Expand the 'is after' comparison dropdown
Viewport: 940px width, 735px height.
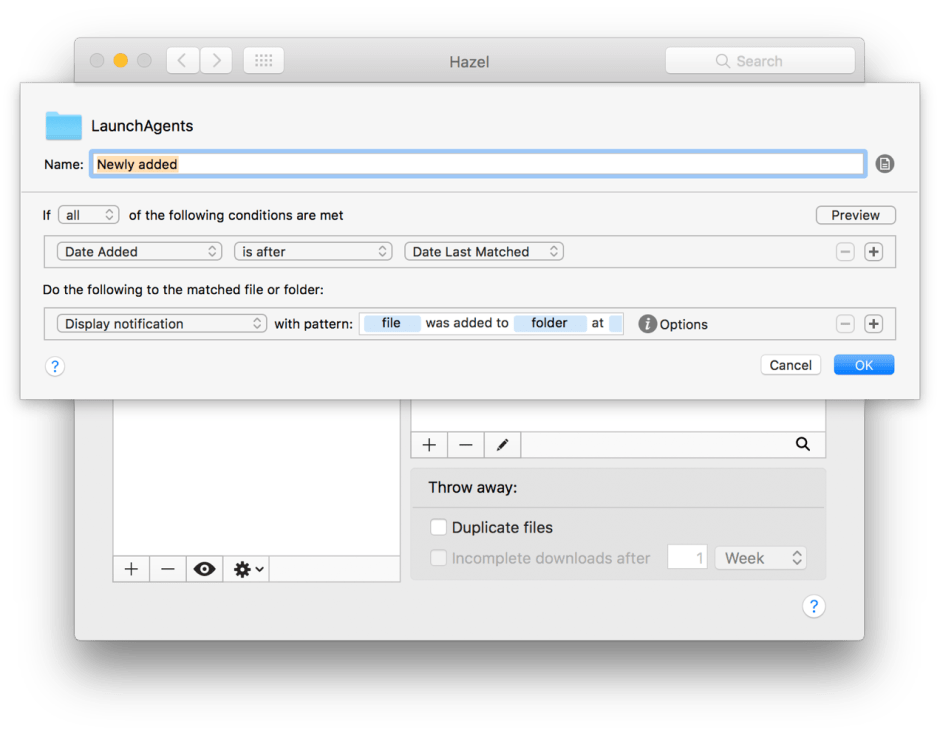(x=313, y=252)
